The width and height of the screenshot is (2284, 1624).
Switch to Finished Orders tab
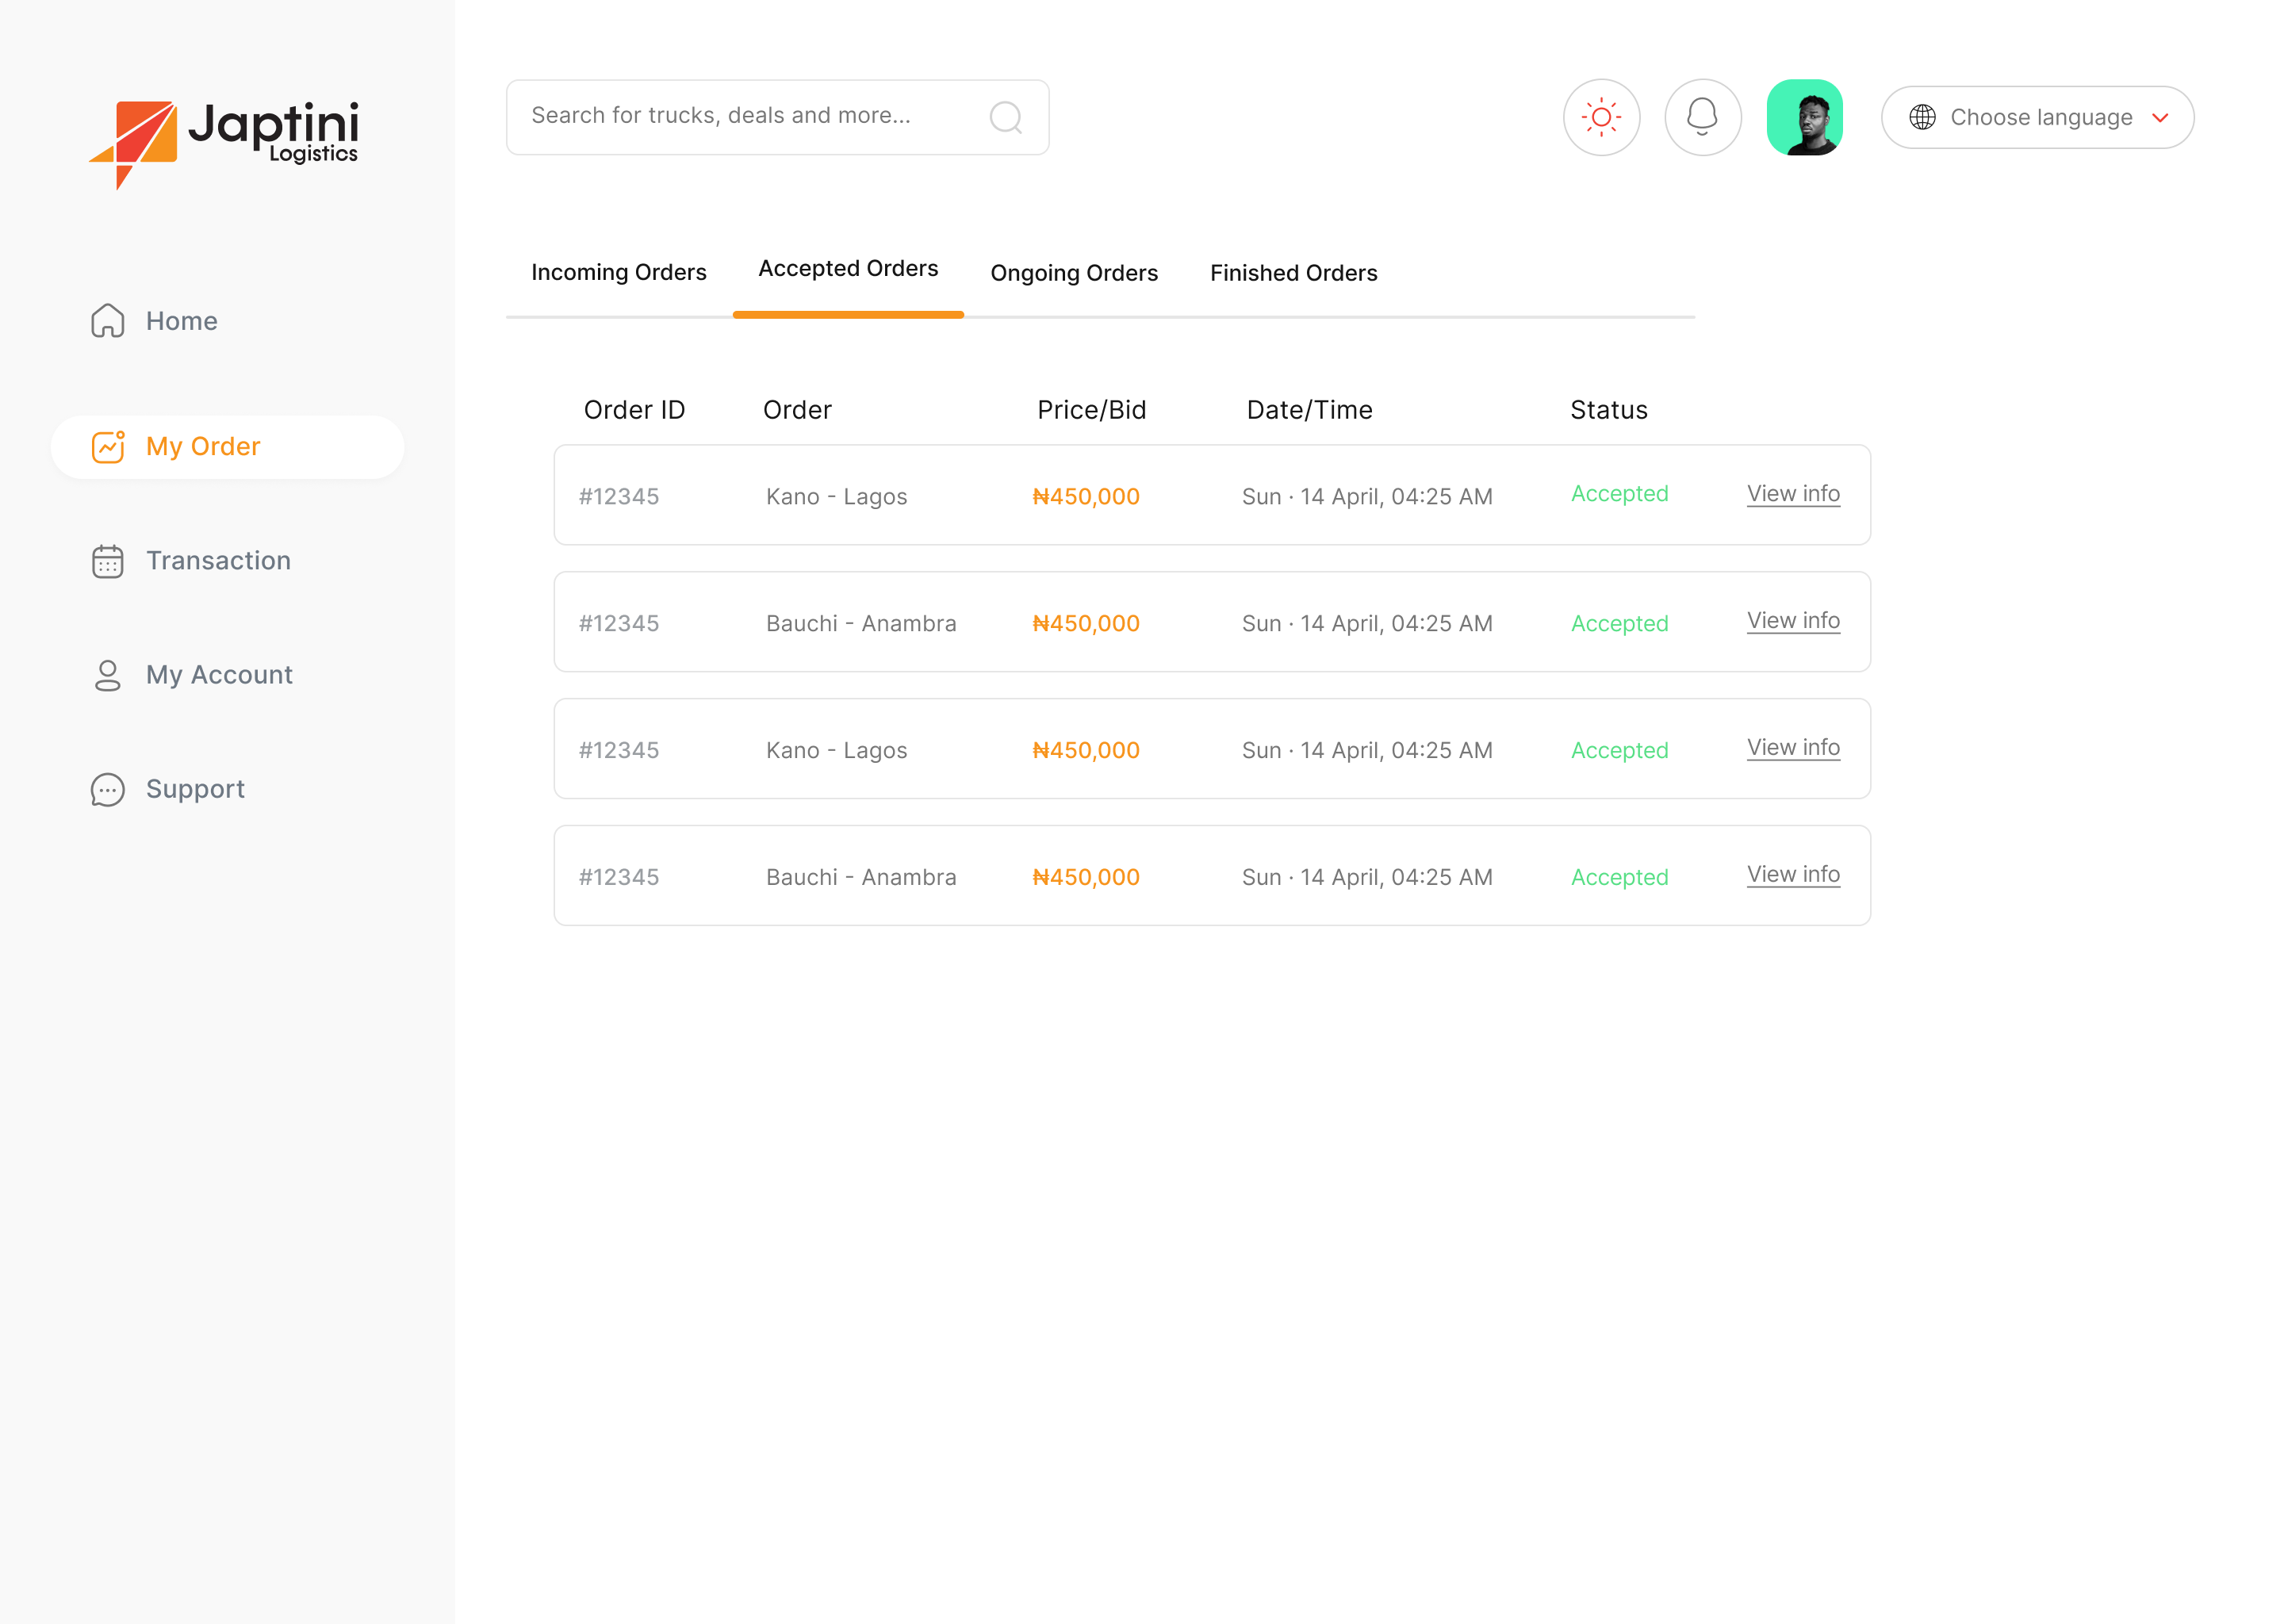tap(1293, 273)
